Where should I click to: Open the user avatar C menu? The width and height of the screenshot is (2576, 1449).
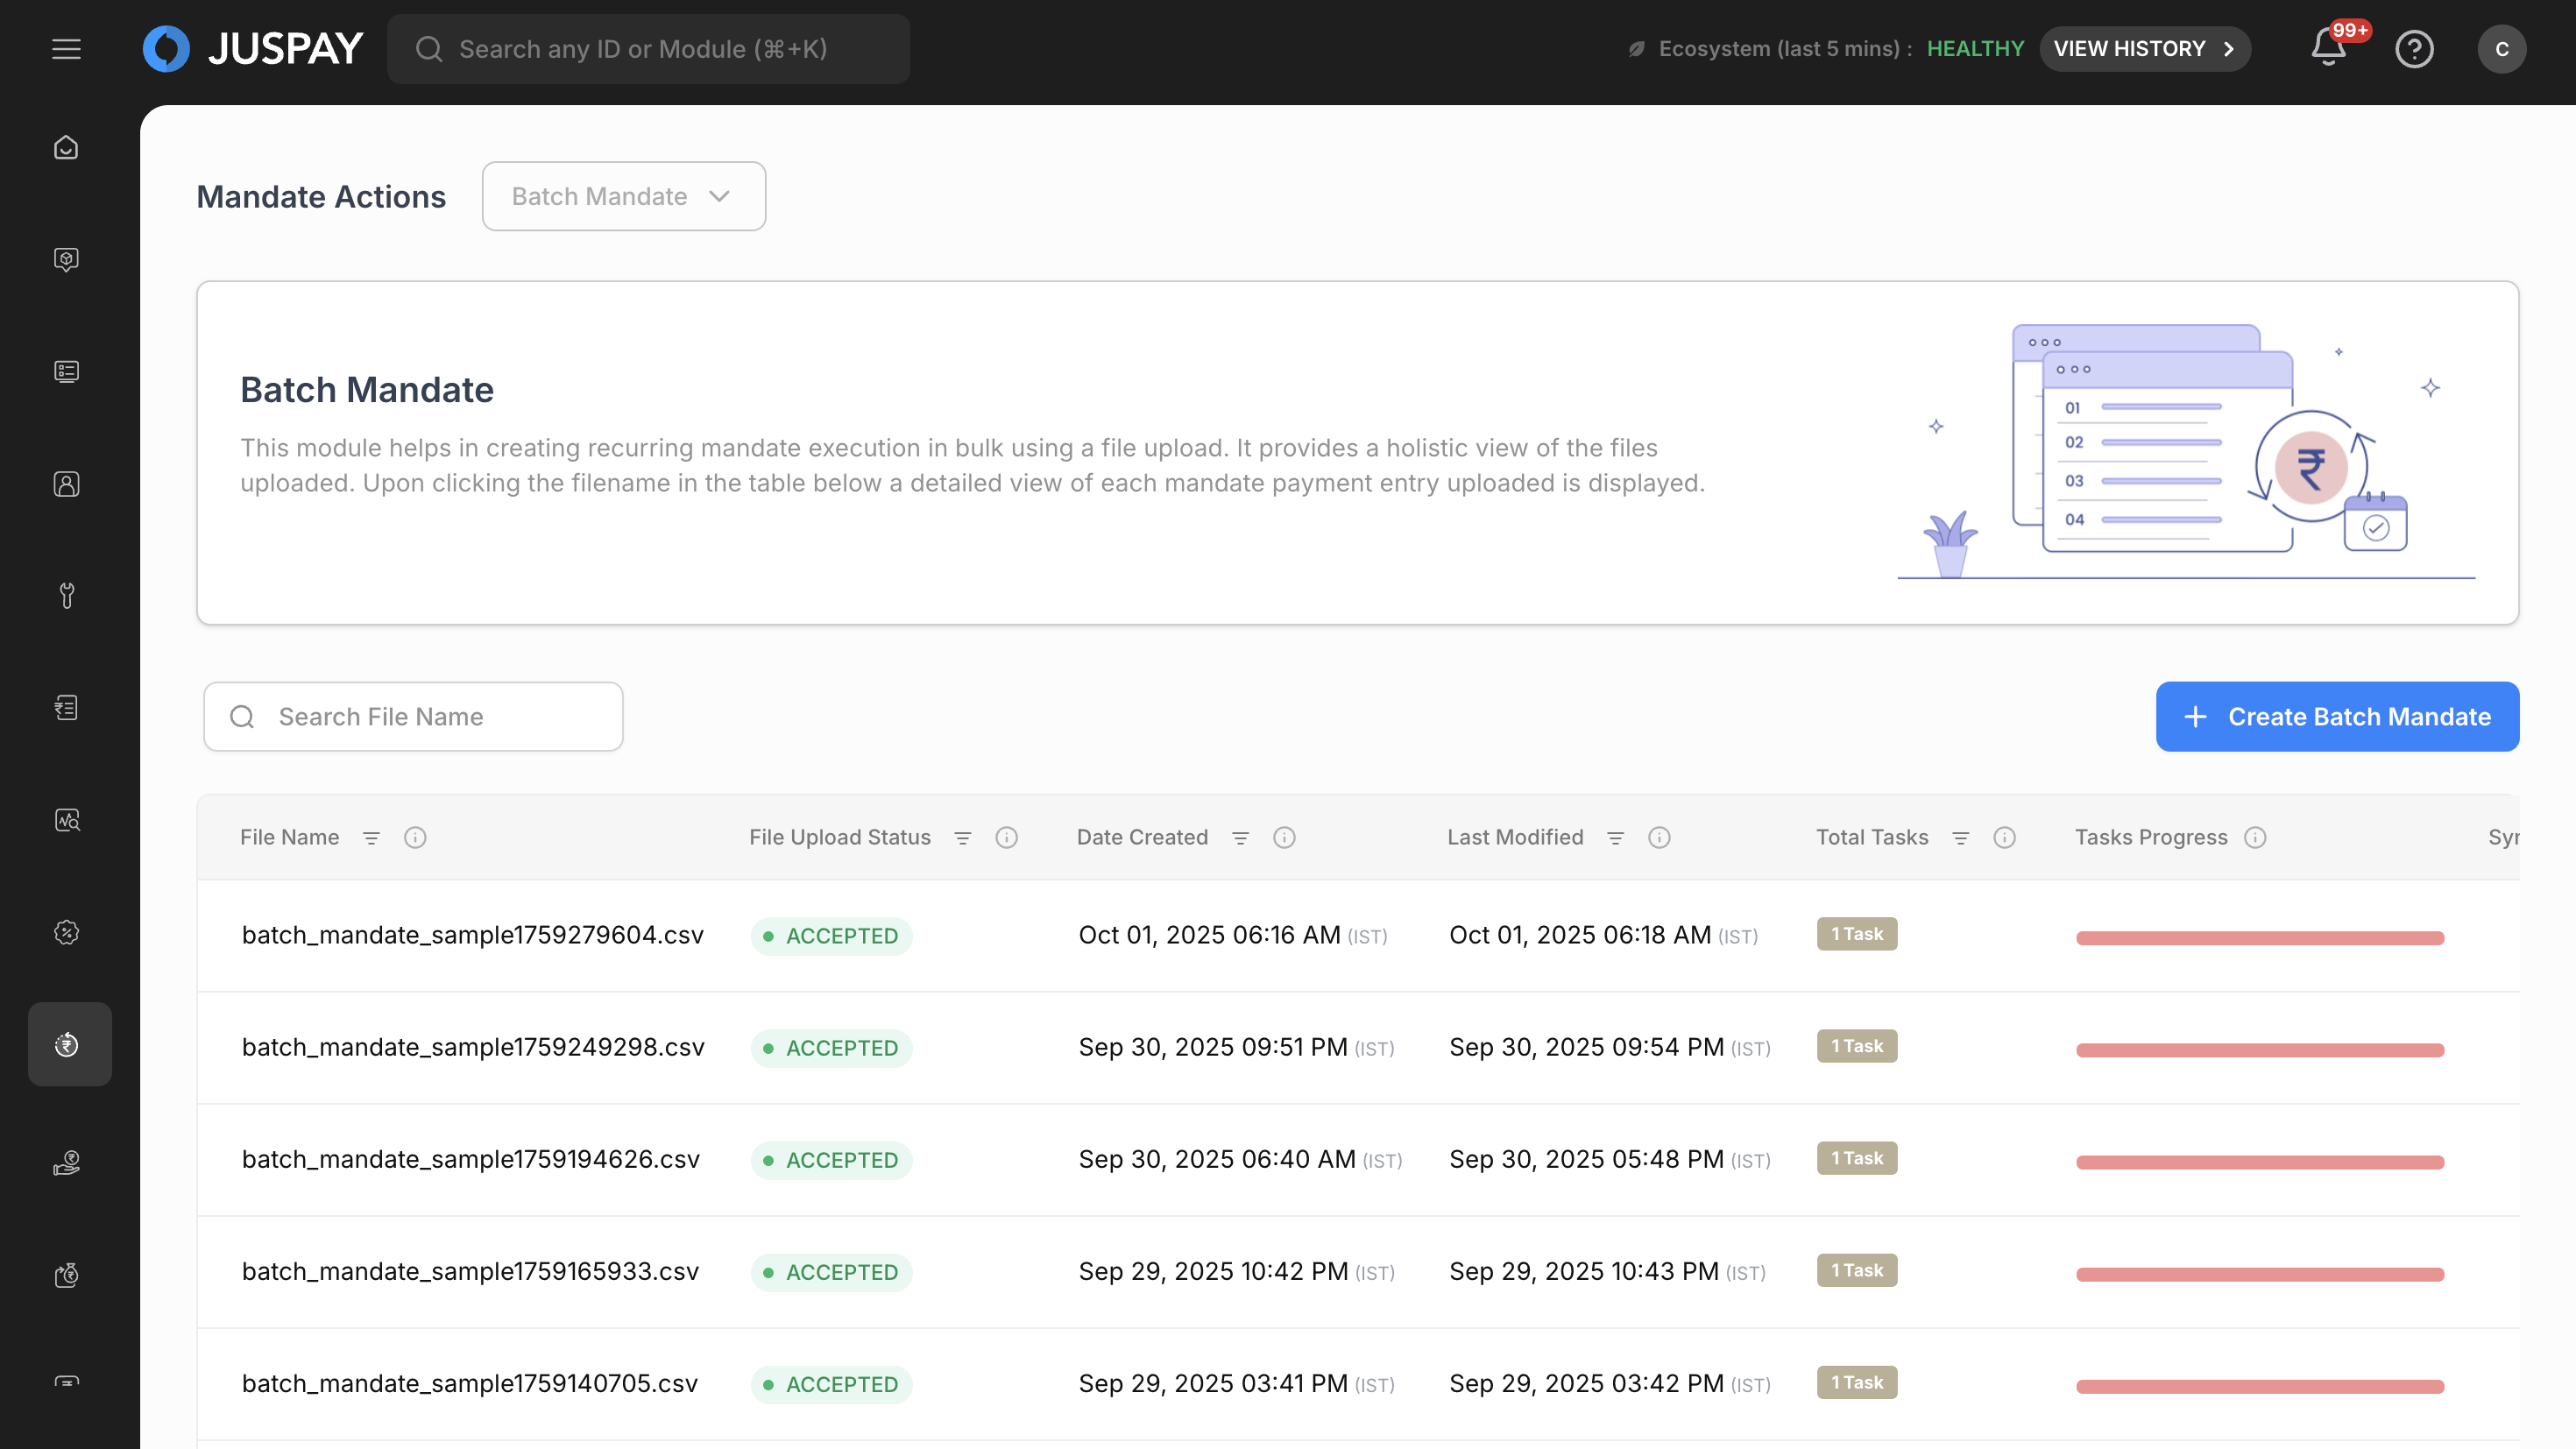click(x=2501, y=49)
